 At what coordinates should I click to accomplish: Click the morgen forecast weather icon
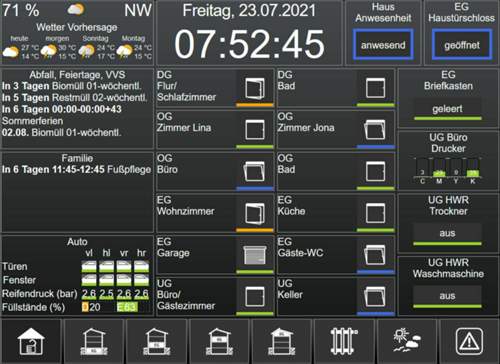[49, 52]
